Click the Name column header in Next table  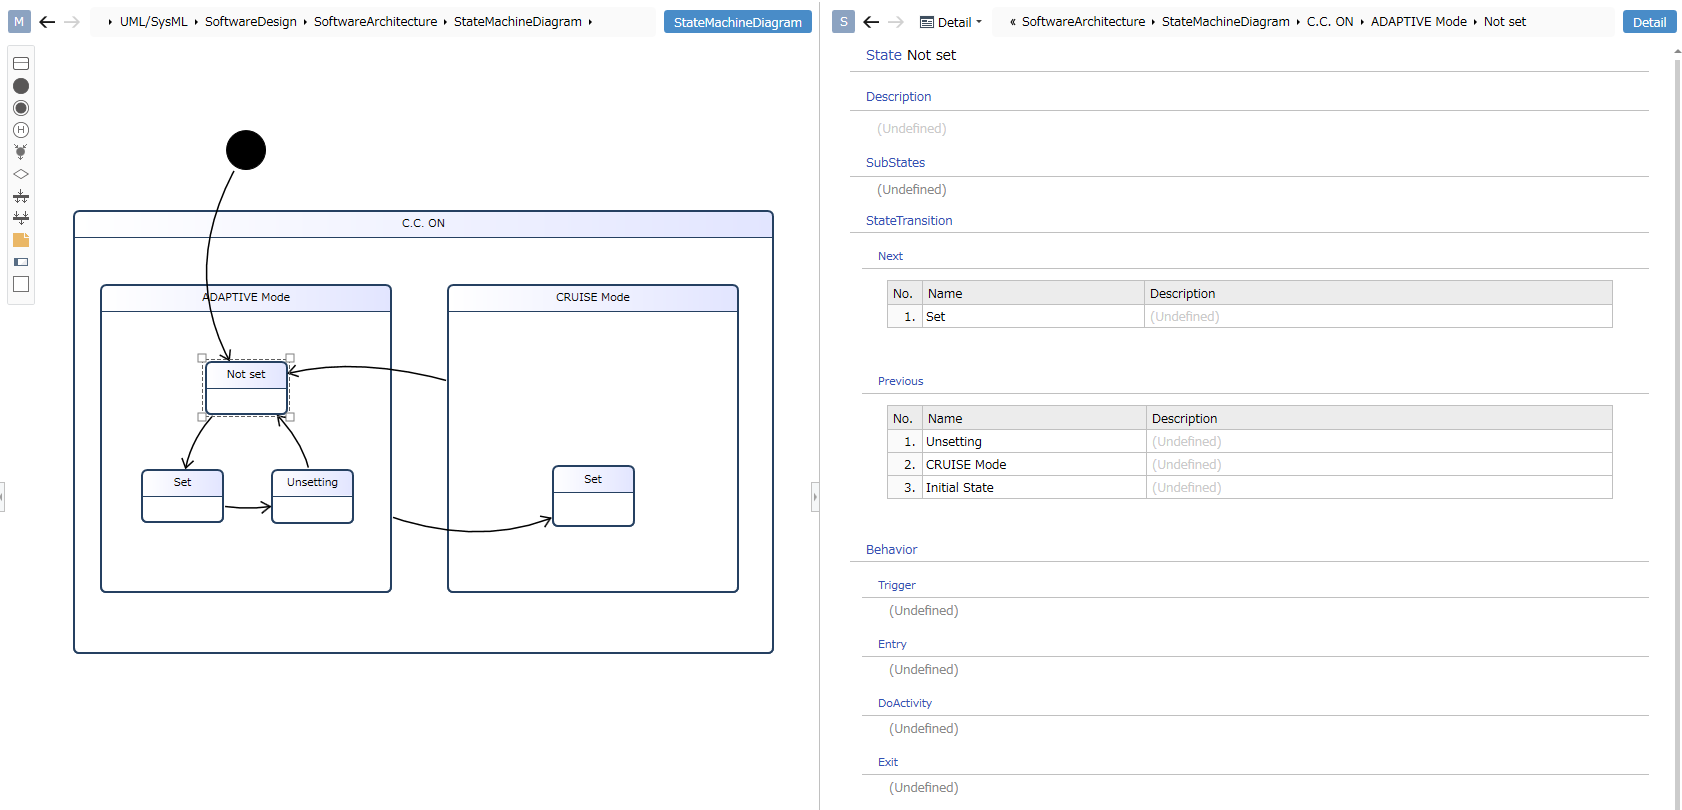[1033, 293]
